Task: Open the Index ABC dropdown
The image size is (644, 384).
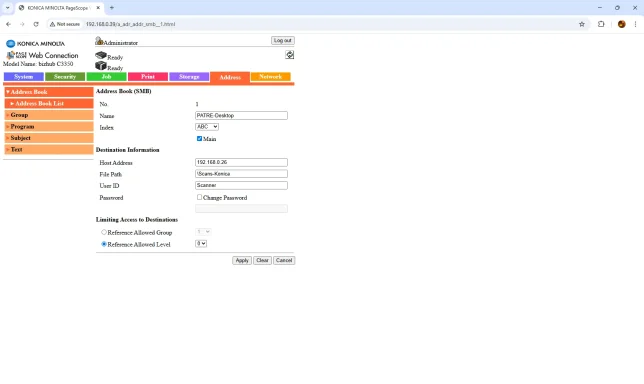Action: tap(207, 127)
